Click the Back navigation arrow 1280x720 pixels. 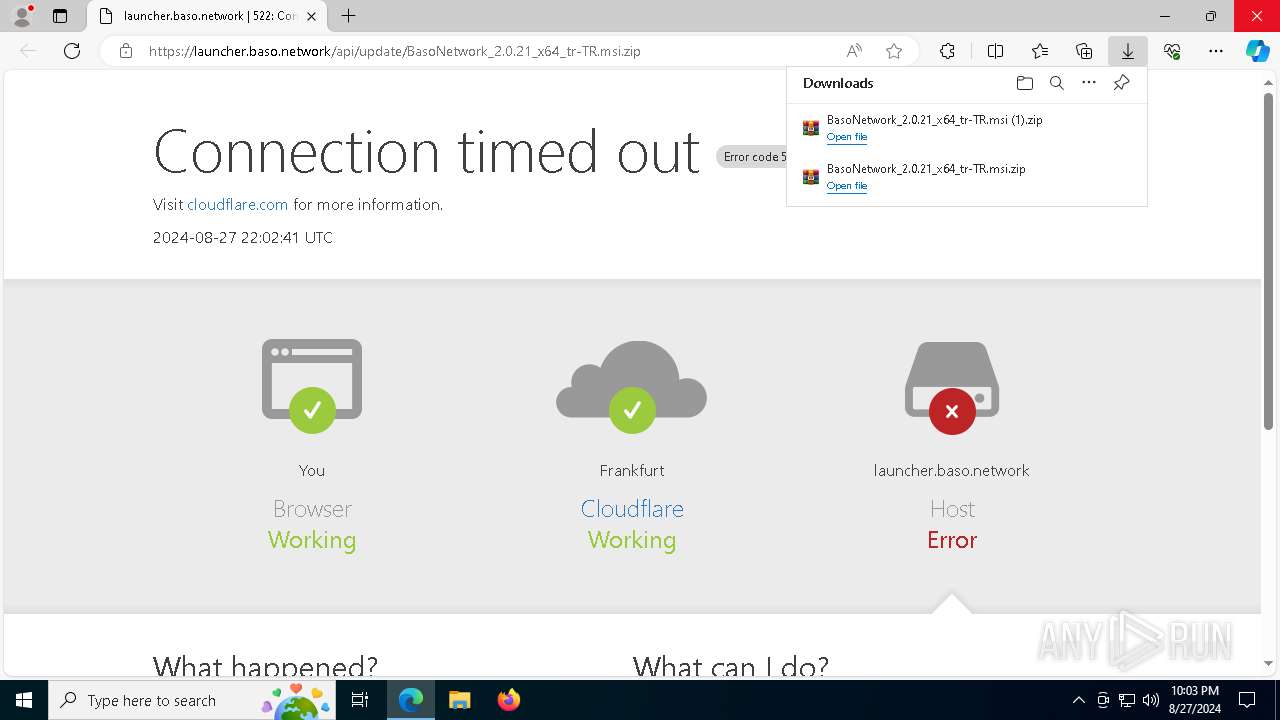[x=28, y=51]
